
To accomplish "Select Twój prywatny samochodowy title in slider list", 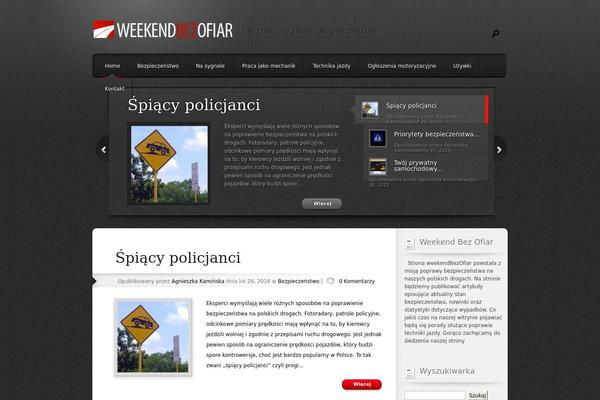I will click(x=417, y=166).
